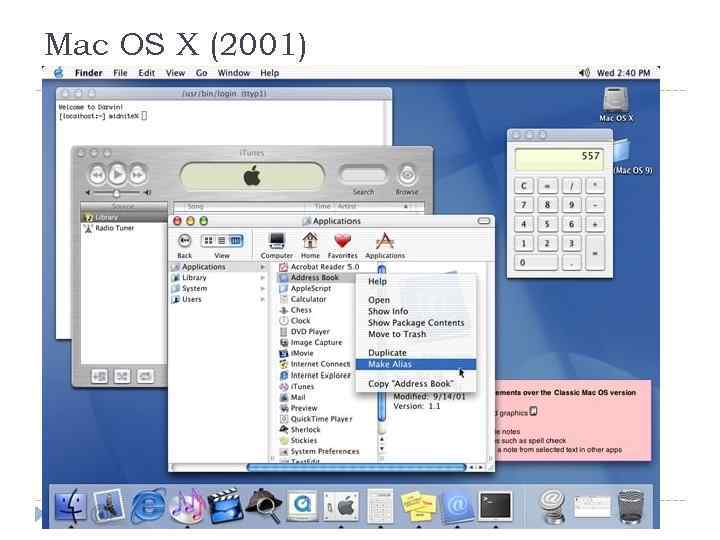Screen dimensions: 720x540
Task: Expand the Applications folder arrow in Finder
Action: [262, 267]
